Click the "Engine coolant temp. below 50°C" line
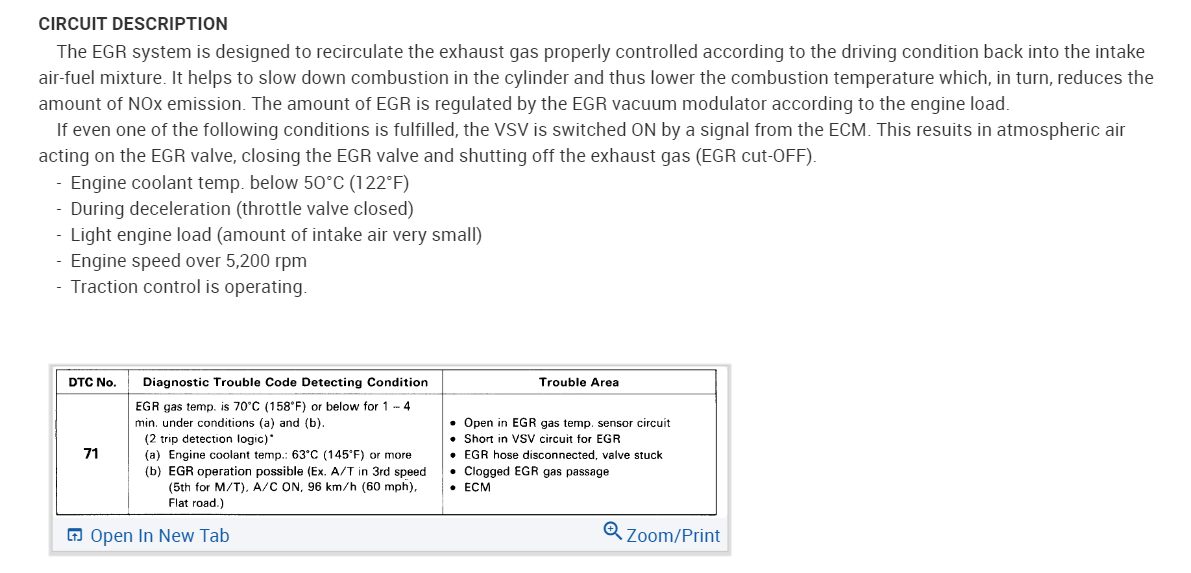Image resolution: width=1191 pixels, height=573 pixels. pos(240,183)
